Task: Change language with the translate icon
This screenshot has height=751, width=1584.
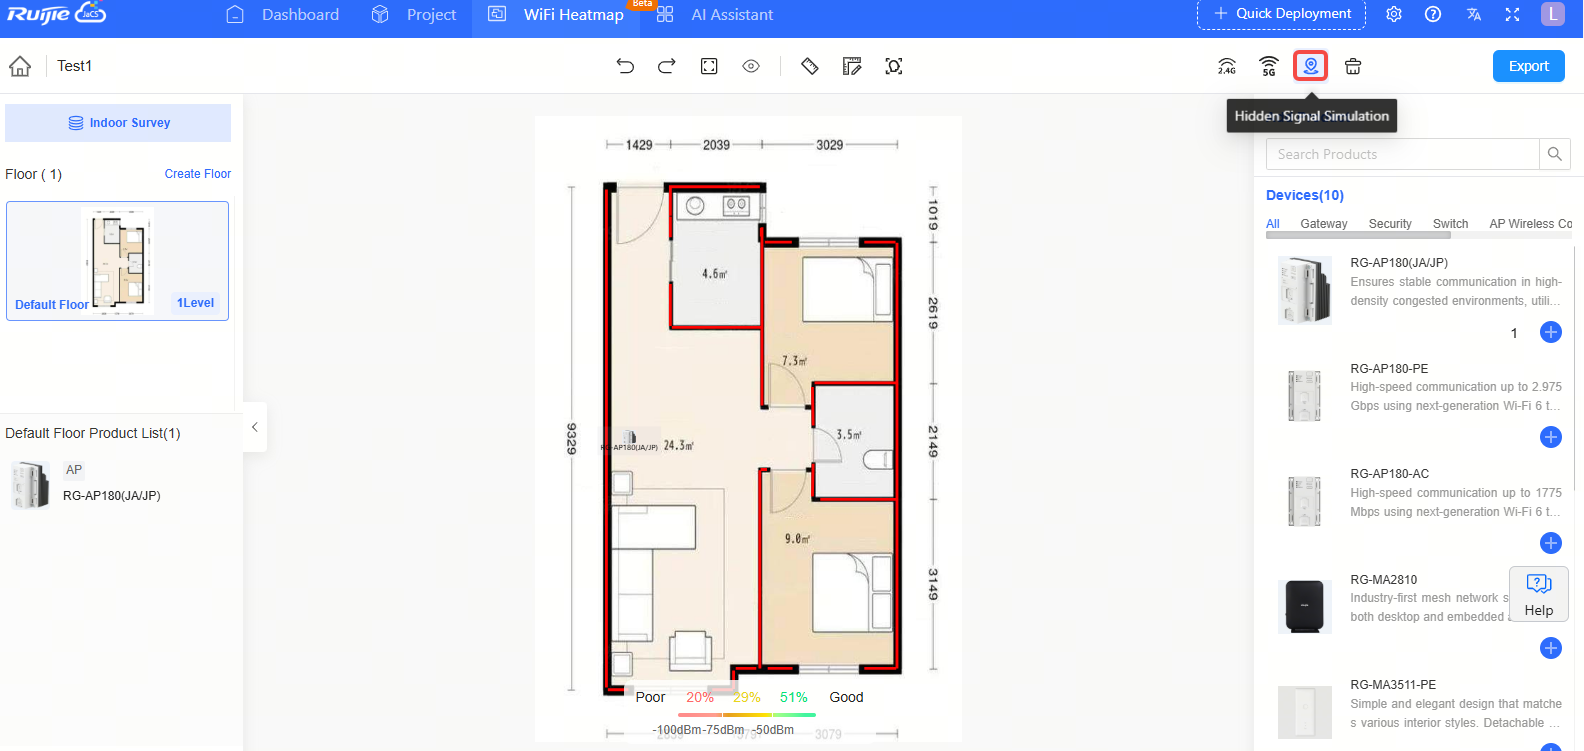Action: click(1474, 14)
